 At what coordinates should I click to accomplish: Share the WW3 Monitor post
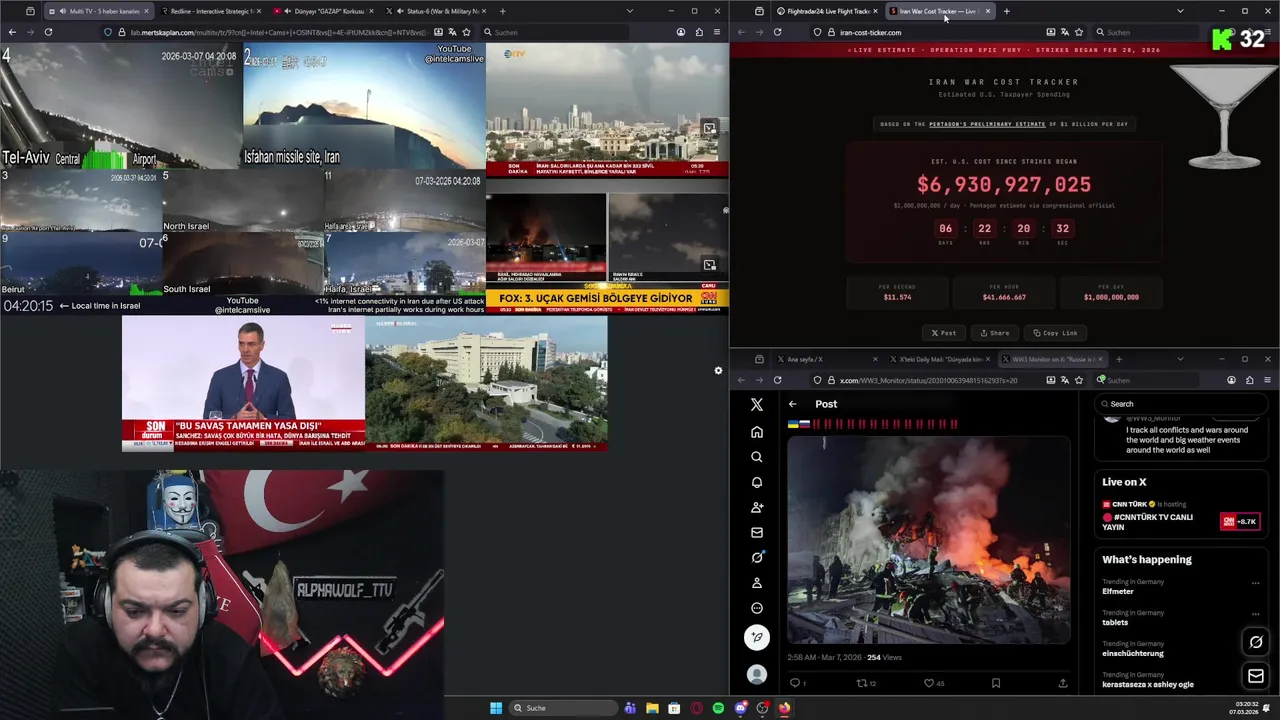(x=1063, y=683)
